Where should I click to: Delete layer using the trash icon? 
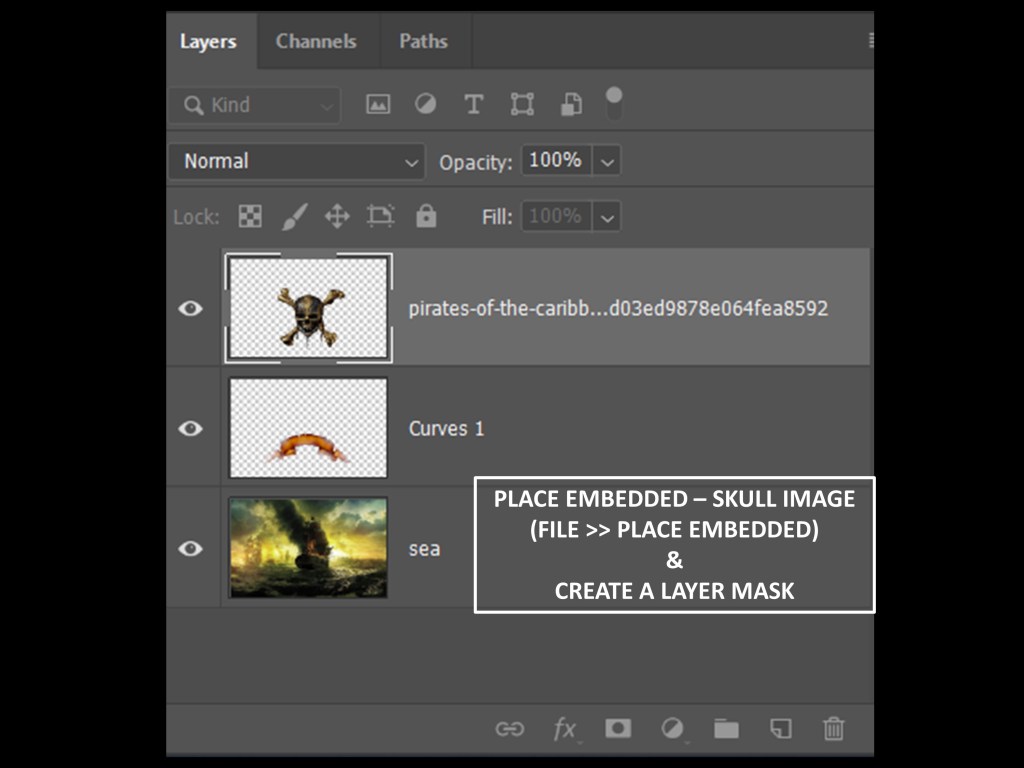coord(833,729)
